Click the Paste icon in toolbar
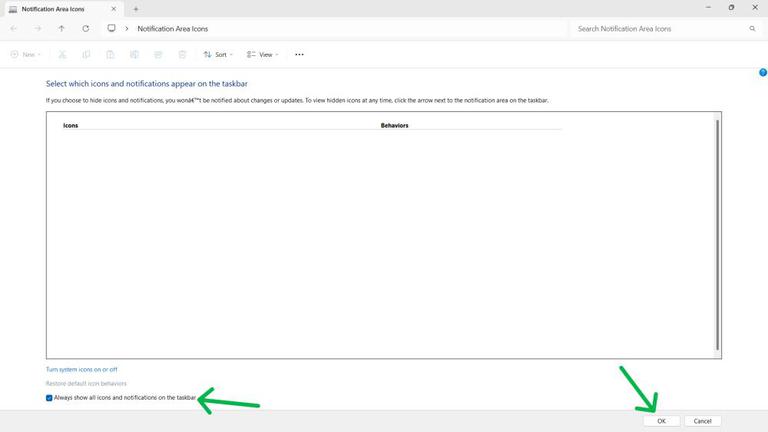Image resolution: width=768 pixels, height=432 pixels. (110, 54)
